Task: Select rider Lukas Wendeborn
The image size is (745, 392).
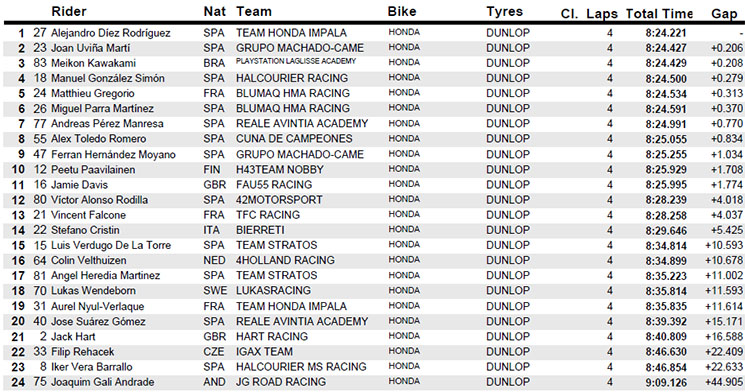Action: [x=93, y=290]
